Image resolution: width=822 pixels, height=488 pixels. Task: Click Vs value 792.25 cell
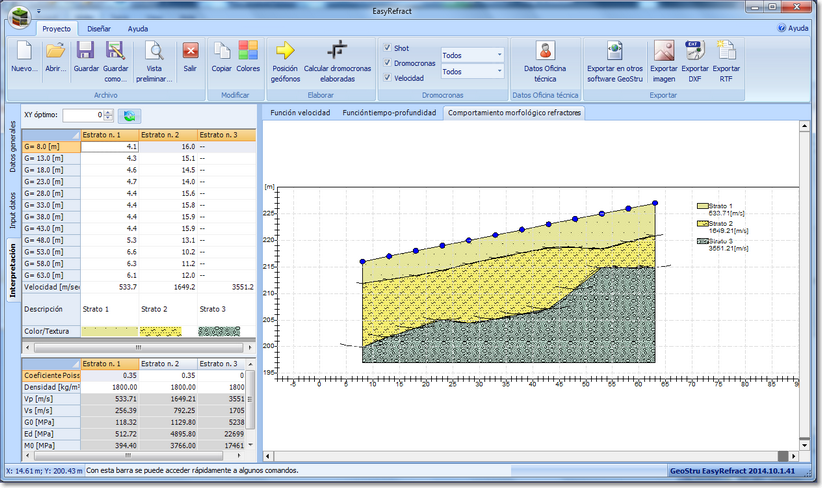pos(168,410)
